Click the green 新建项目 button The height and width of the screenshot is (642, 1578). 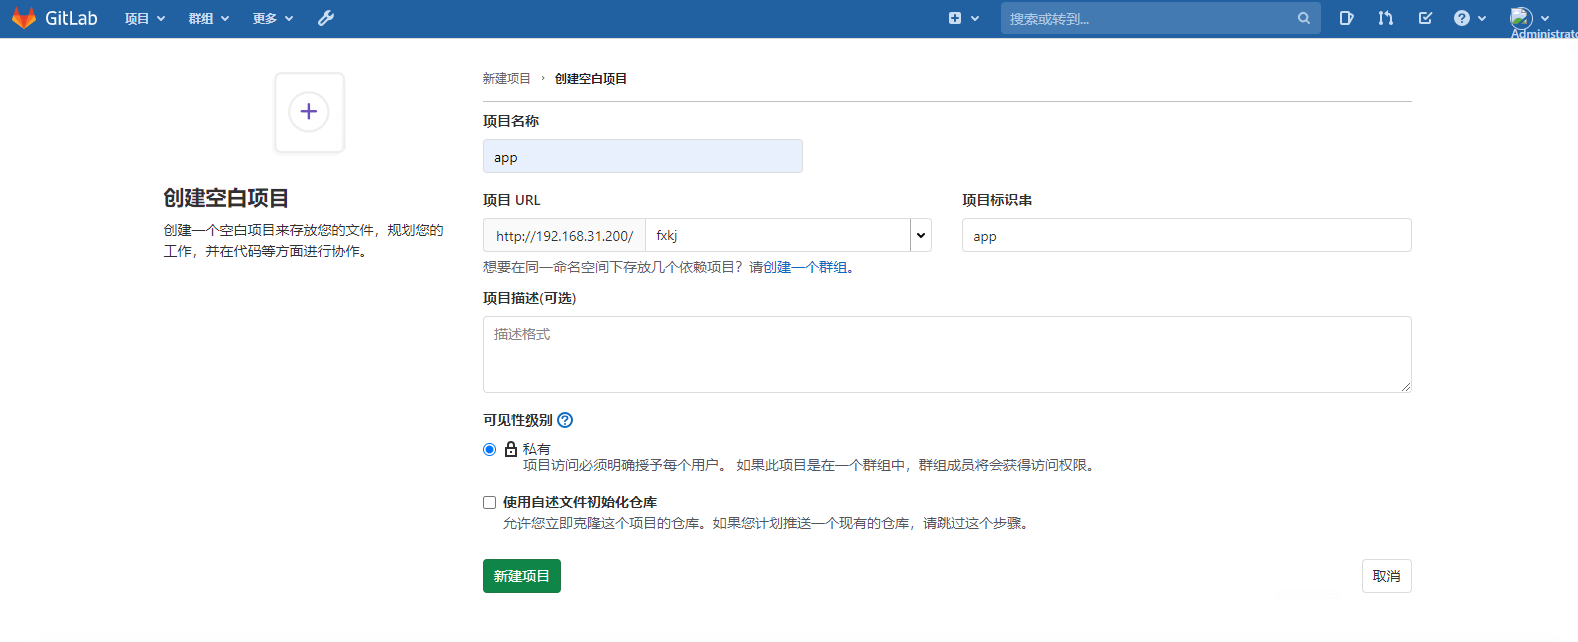pyautogui.click(x=522, y=576)
